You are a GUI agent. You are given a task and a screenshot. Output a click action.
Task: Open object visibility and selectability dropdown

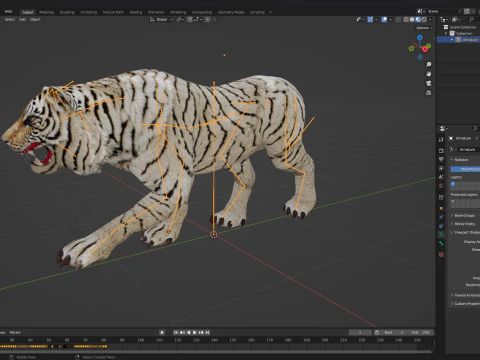(x=360, y=19)
